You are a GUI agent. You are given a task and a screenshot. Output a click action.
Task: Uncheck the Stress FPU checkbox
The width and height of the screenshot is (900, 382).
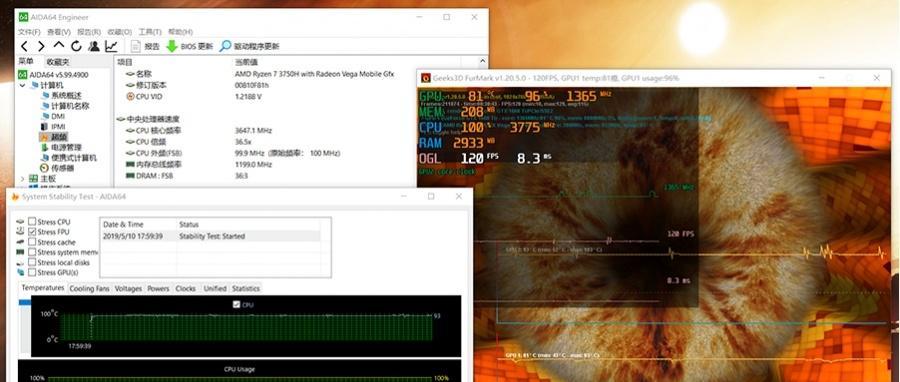32,232
